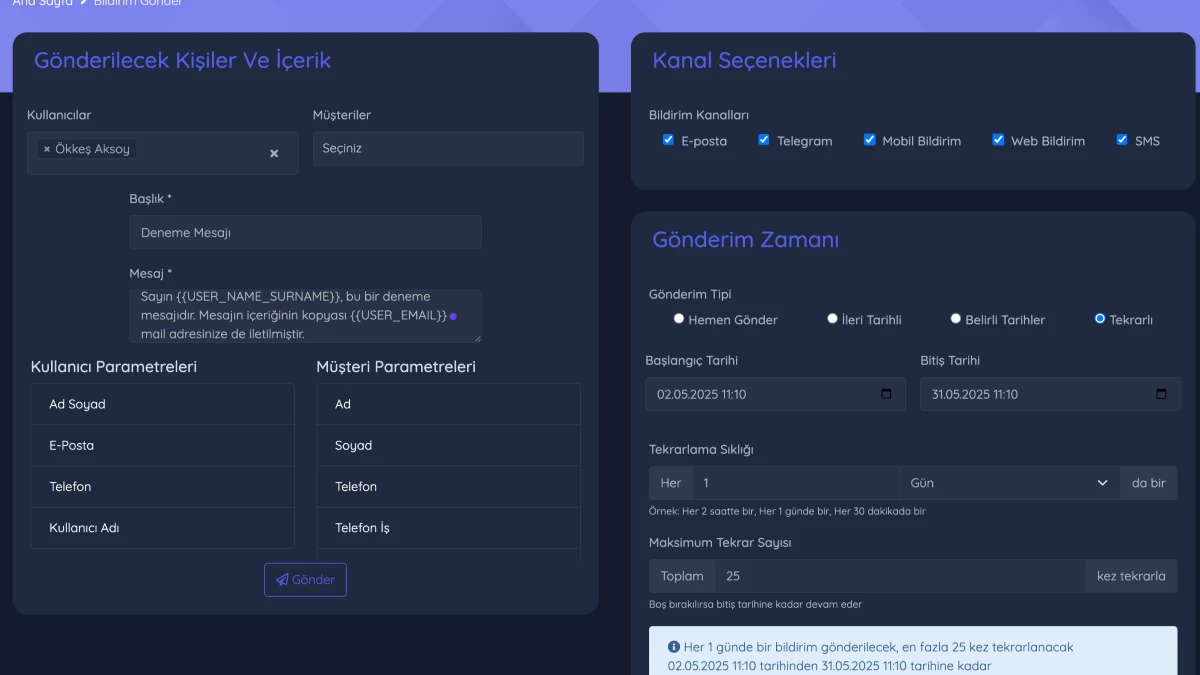Screen dimensions: 1200x675
Task: Insert the Telefon user parameter
Action: click(163, 486)
